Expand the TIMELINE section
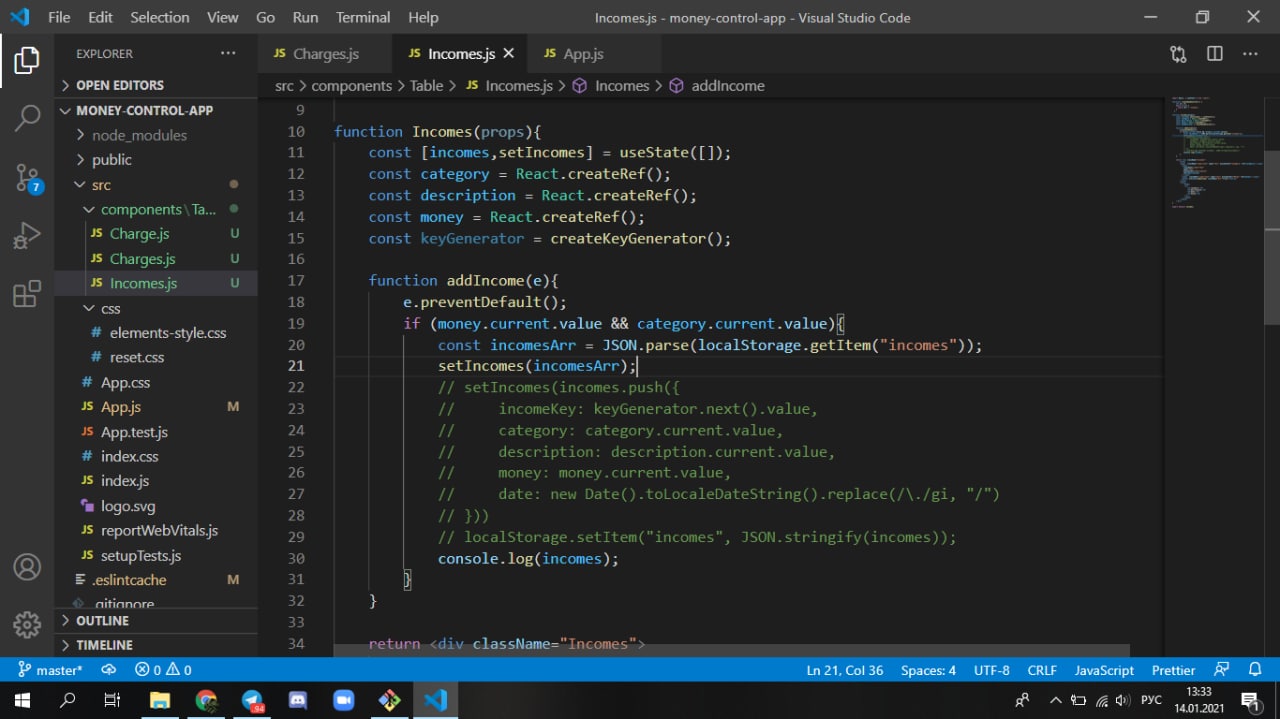The image size is (1280, 719). click(x=104, y=645)
